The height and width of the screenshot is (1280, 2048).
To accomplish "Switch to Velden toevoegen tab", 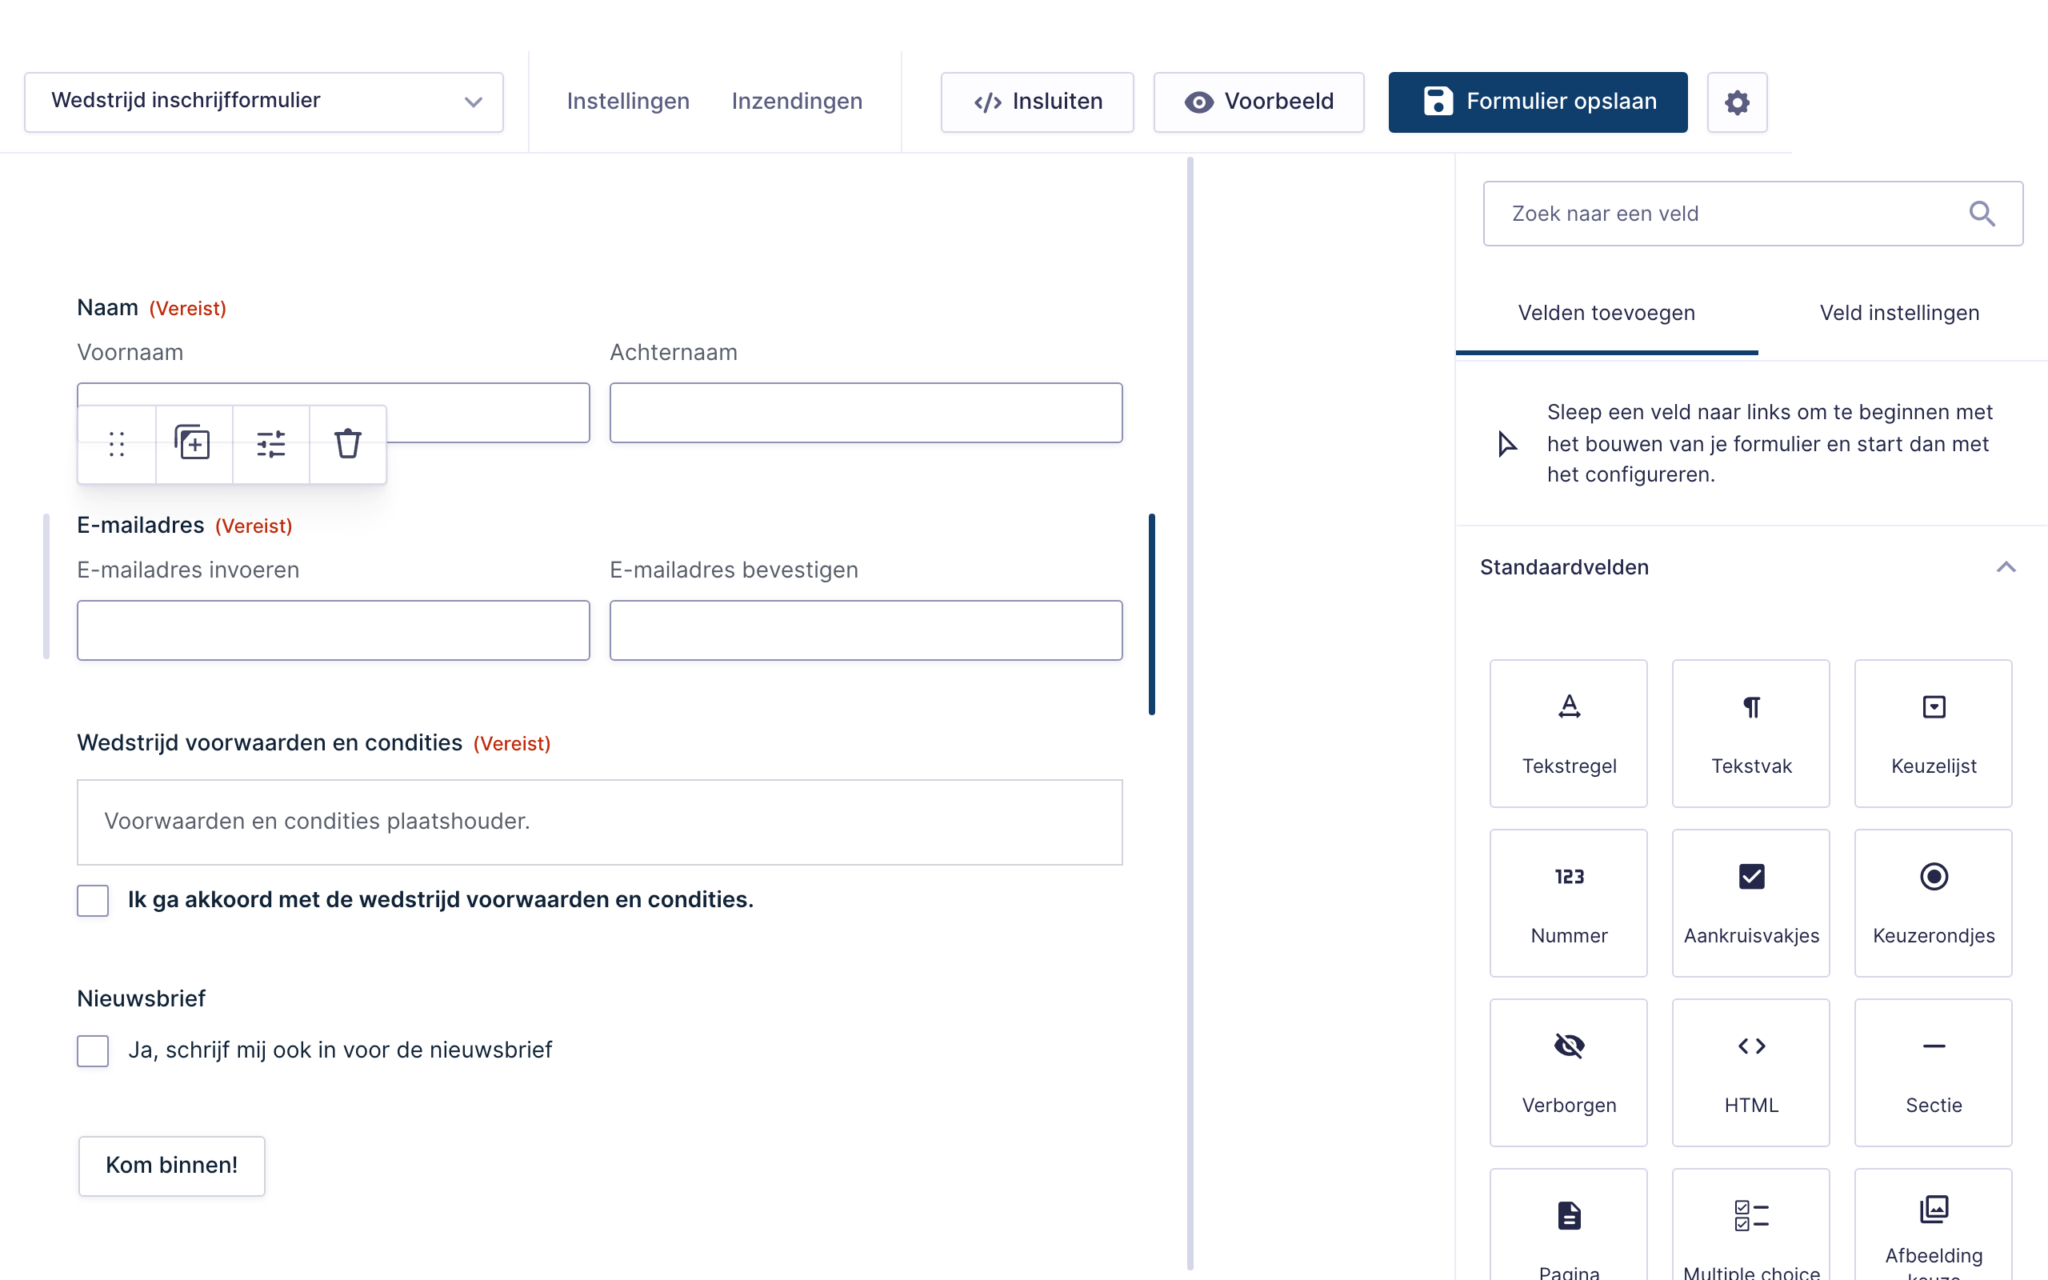I will pos(1606,313).
